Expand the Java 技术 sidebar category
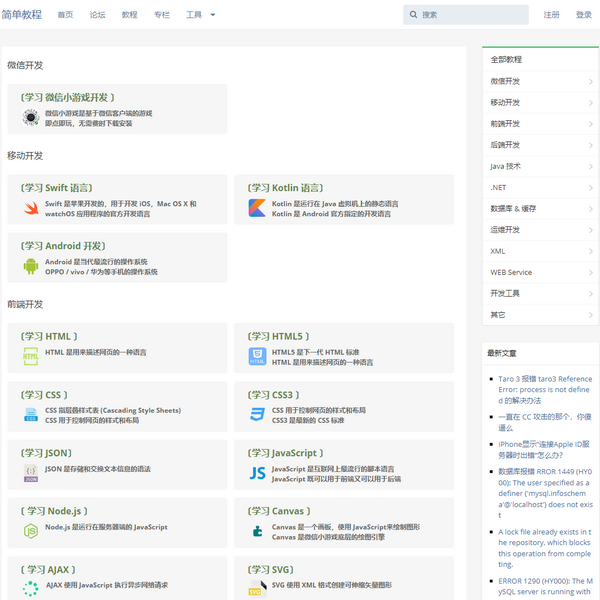Image resolution: width=600 pixels, height=600 pixels. click(x=540, y=166)
